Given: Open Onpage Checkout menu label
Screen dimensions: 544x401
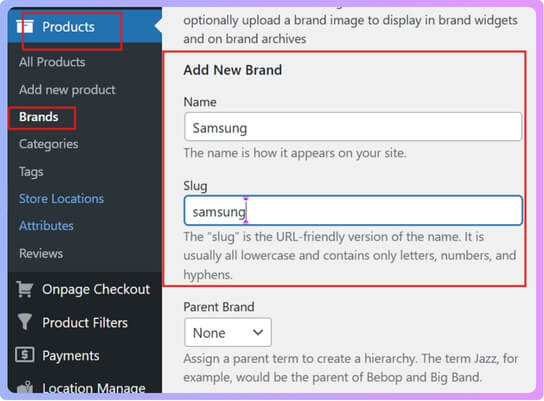Looking at the screenshot, I should pyautogui.click(x=96, y=289).
